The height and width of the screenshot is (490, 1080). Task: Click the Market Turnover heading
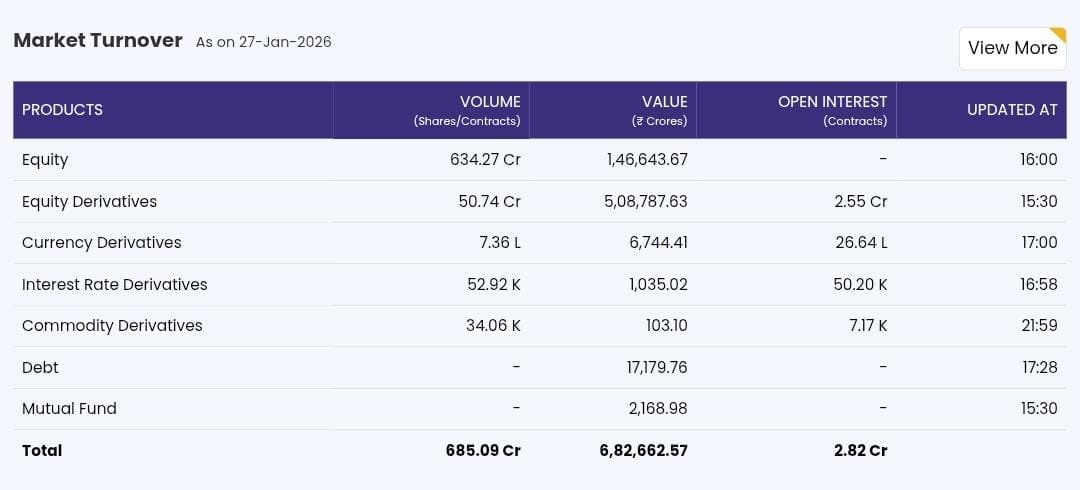(x=98, y=41)
